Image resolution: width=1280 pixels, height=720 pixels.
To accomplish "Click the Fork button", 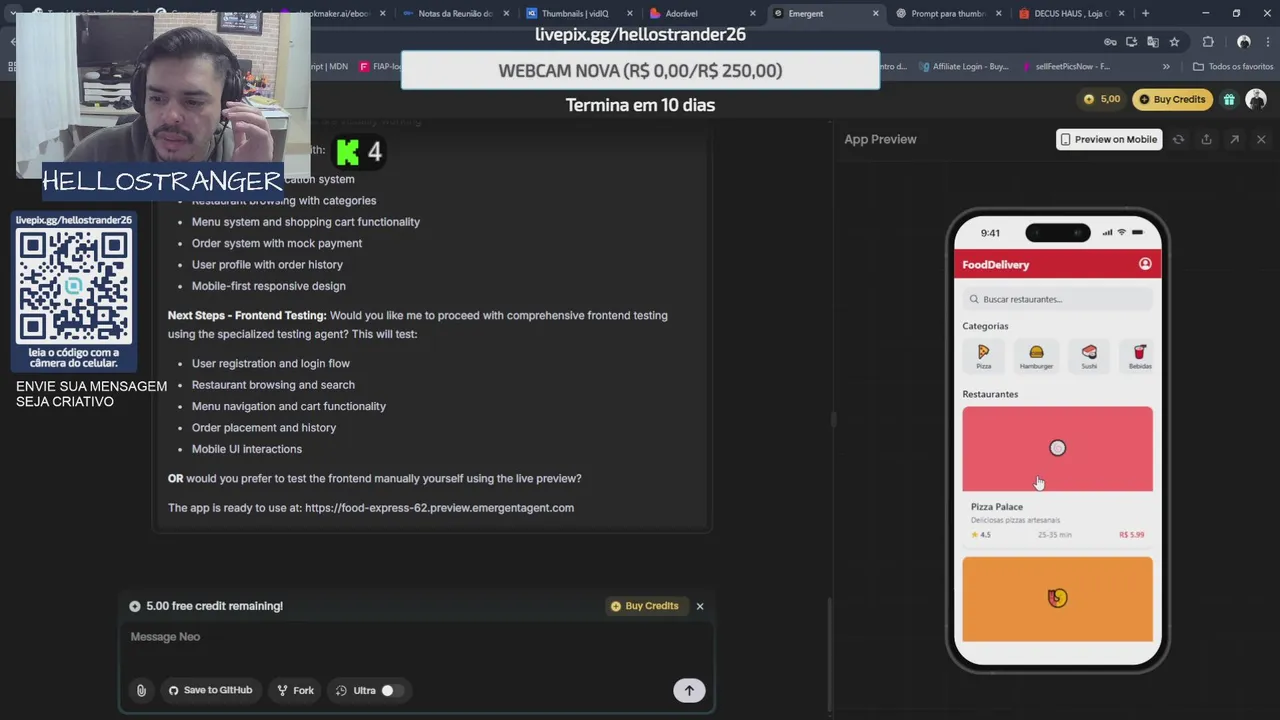I will (x=296, y=690).
